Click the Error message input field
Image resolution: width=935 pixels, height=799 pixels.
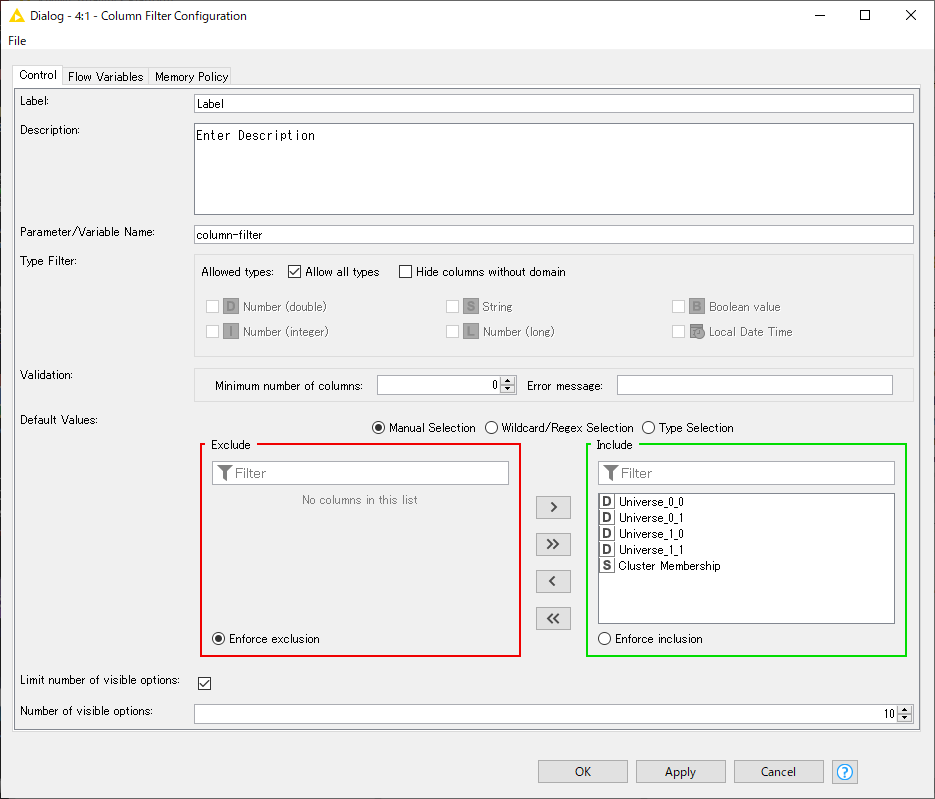(x=754, y=385)
